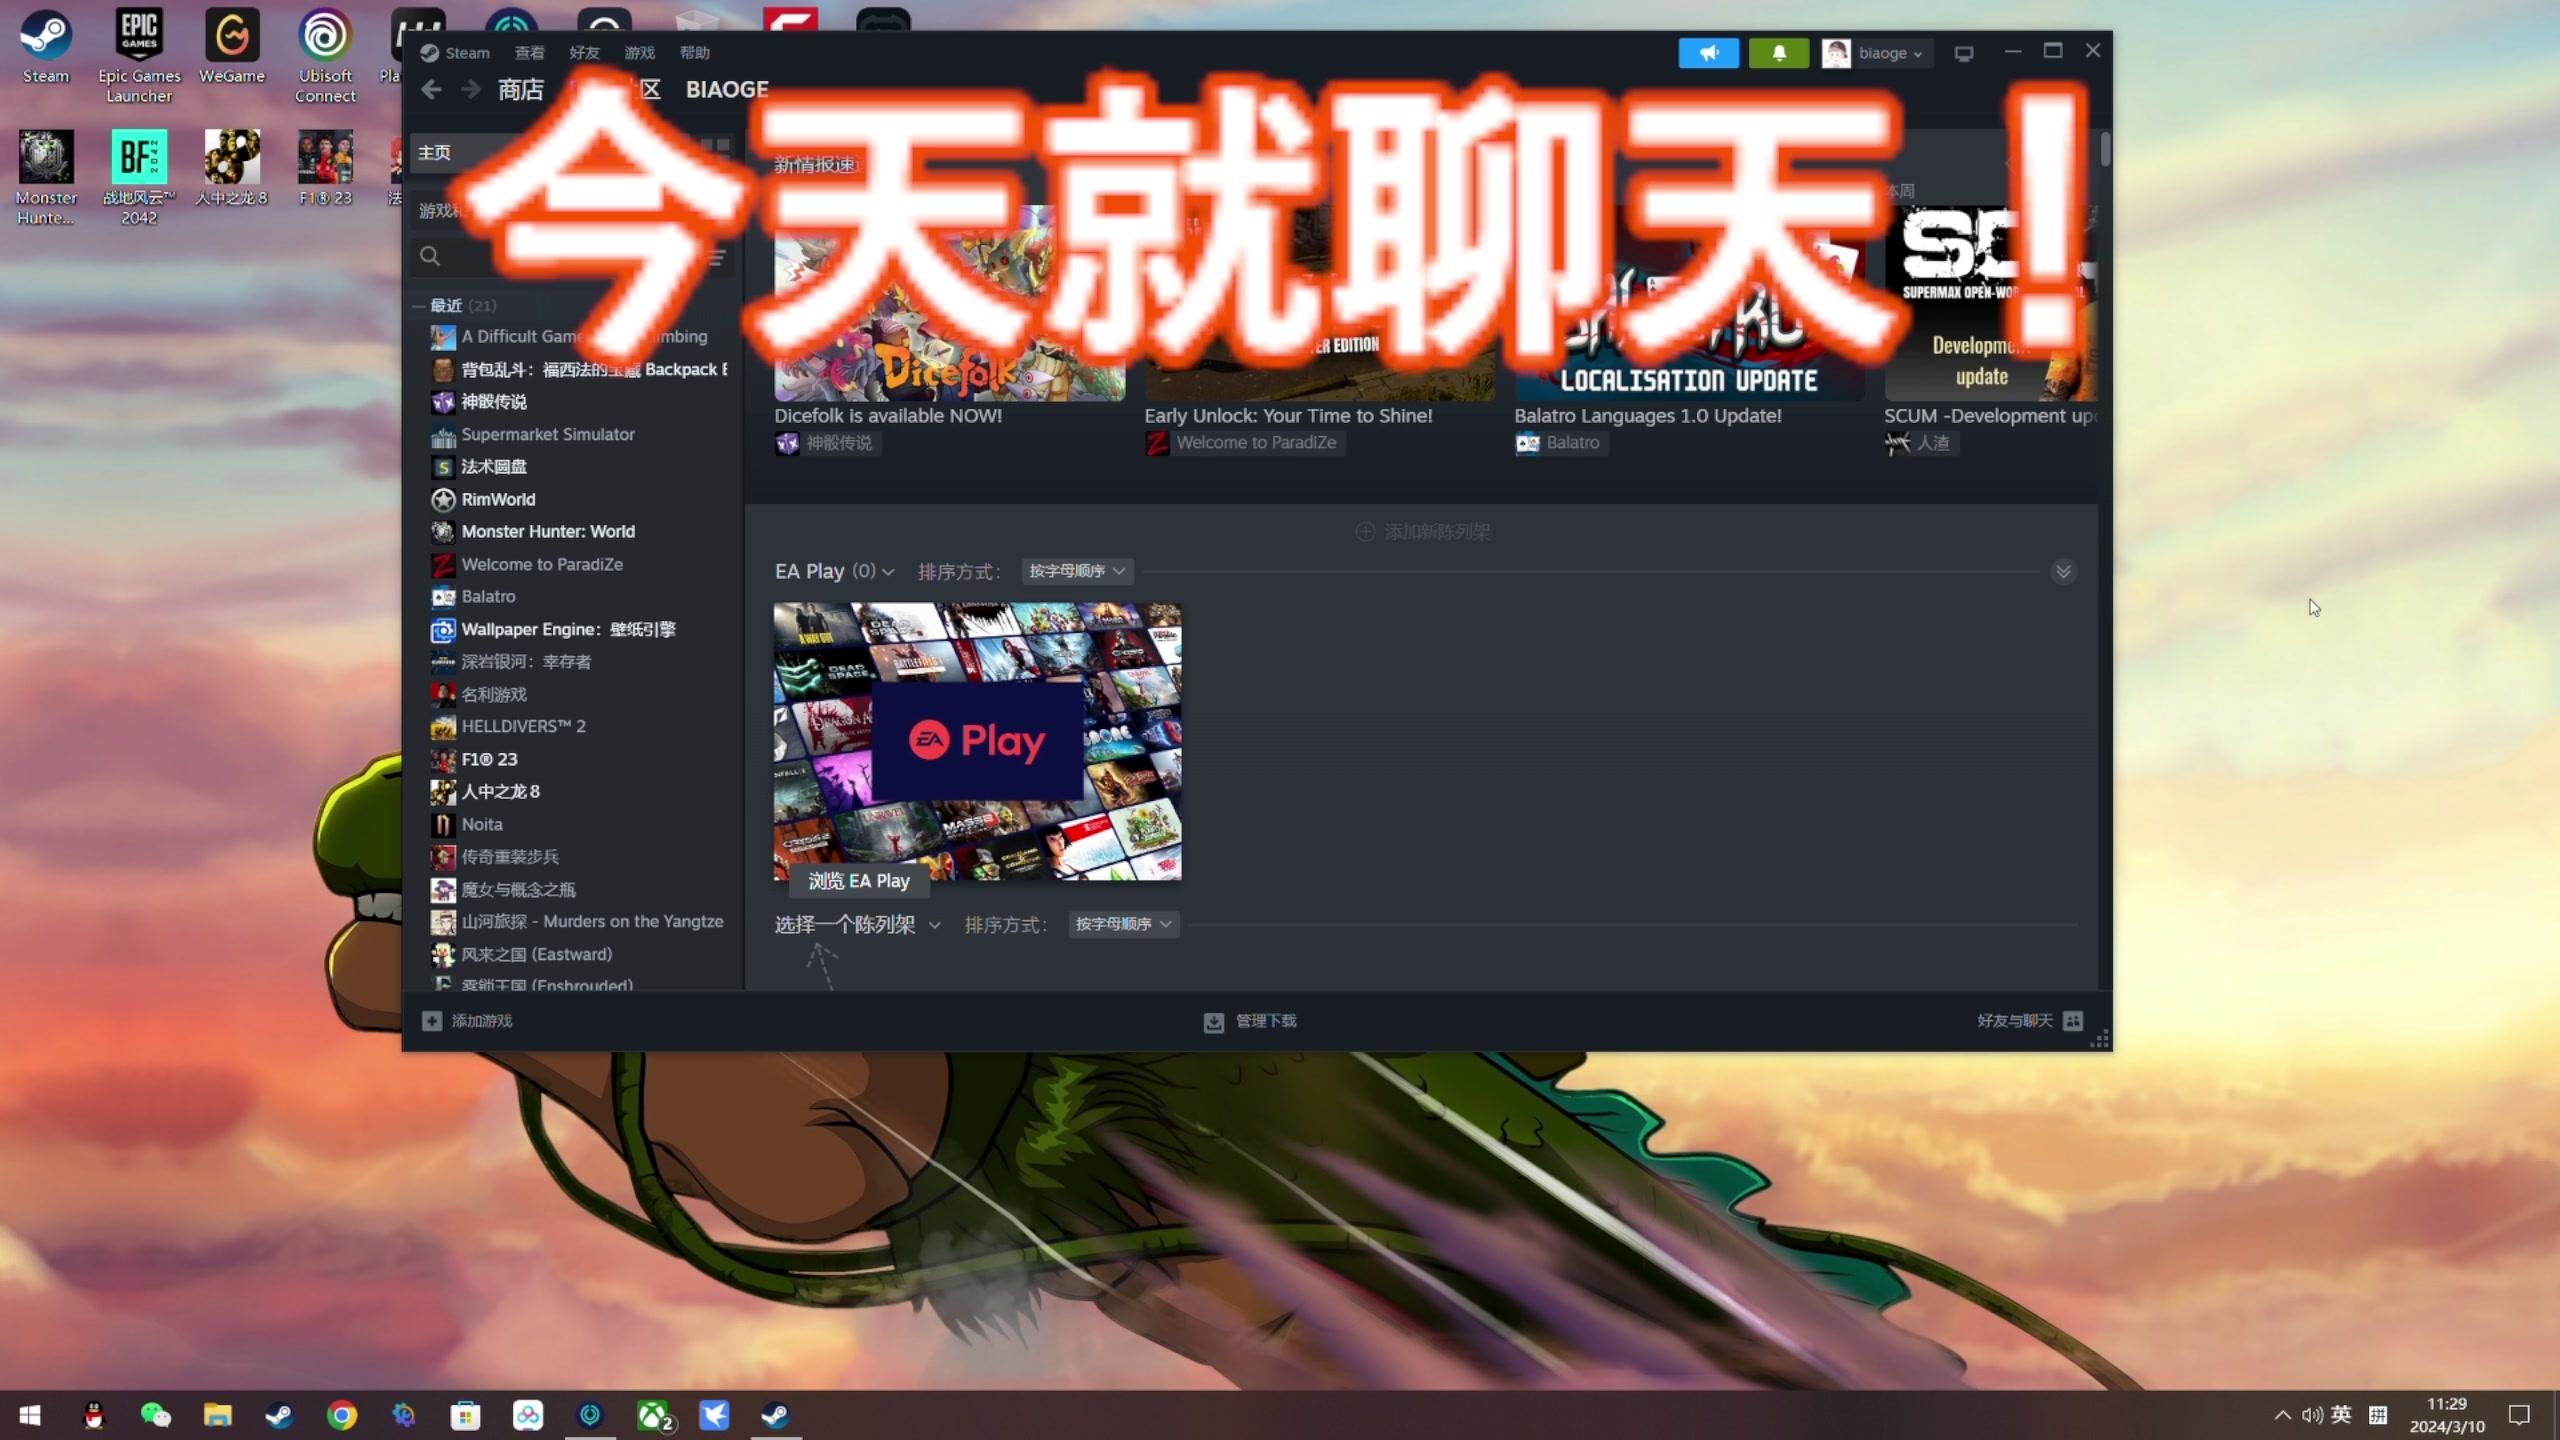The image size is (2560, 1440).
Task: Open the 管理下载 download manager
Action: click(1249, 1021)
